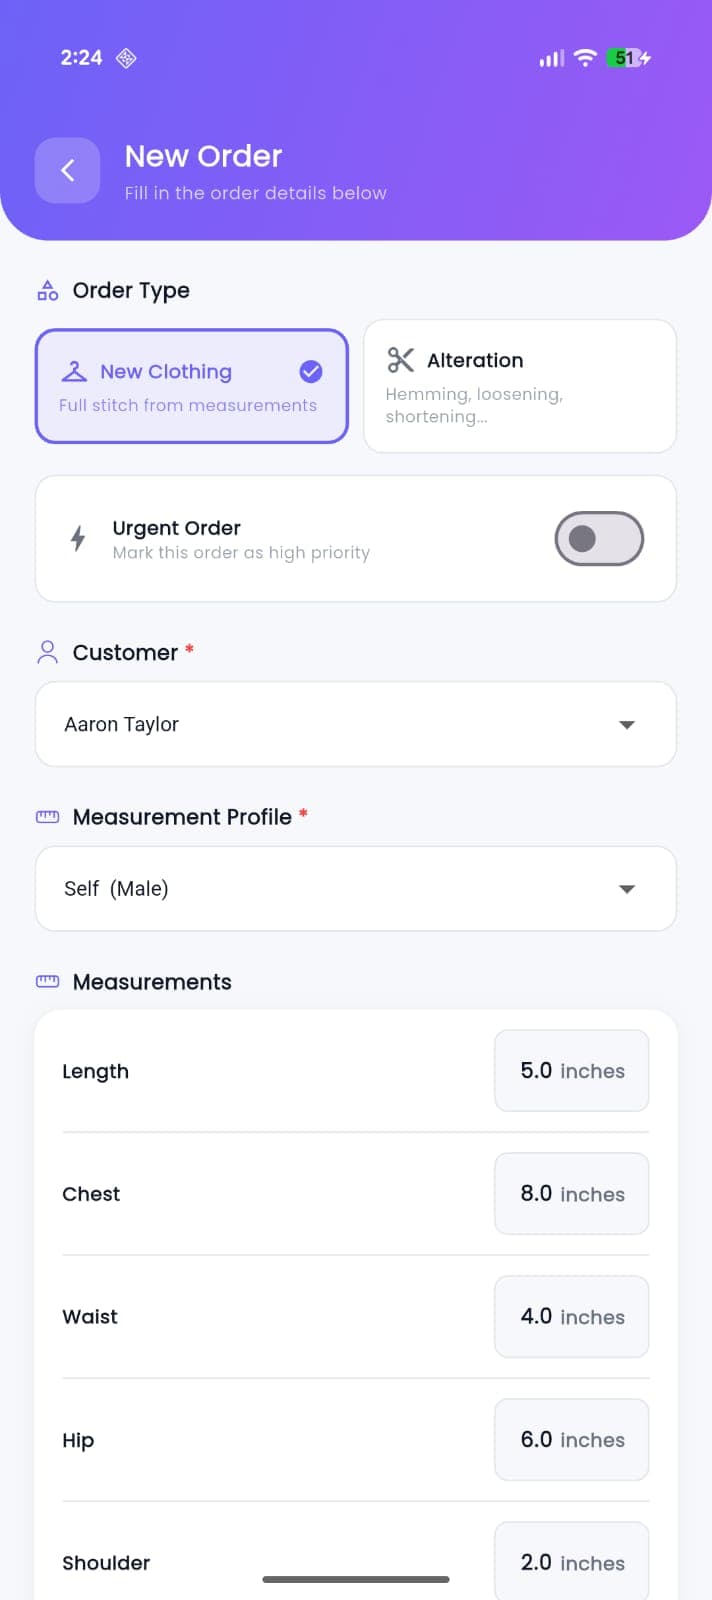This screenshot has height=1600, width=712.
Task: Click the Order Type shapes icon
Action: point(47,291)
